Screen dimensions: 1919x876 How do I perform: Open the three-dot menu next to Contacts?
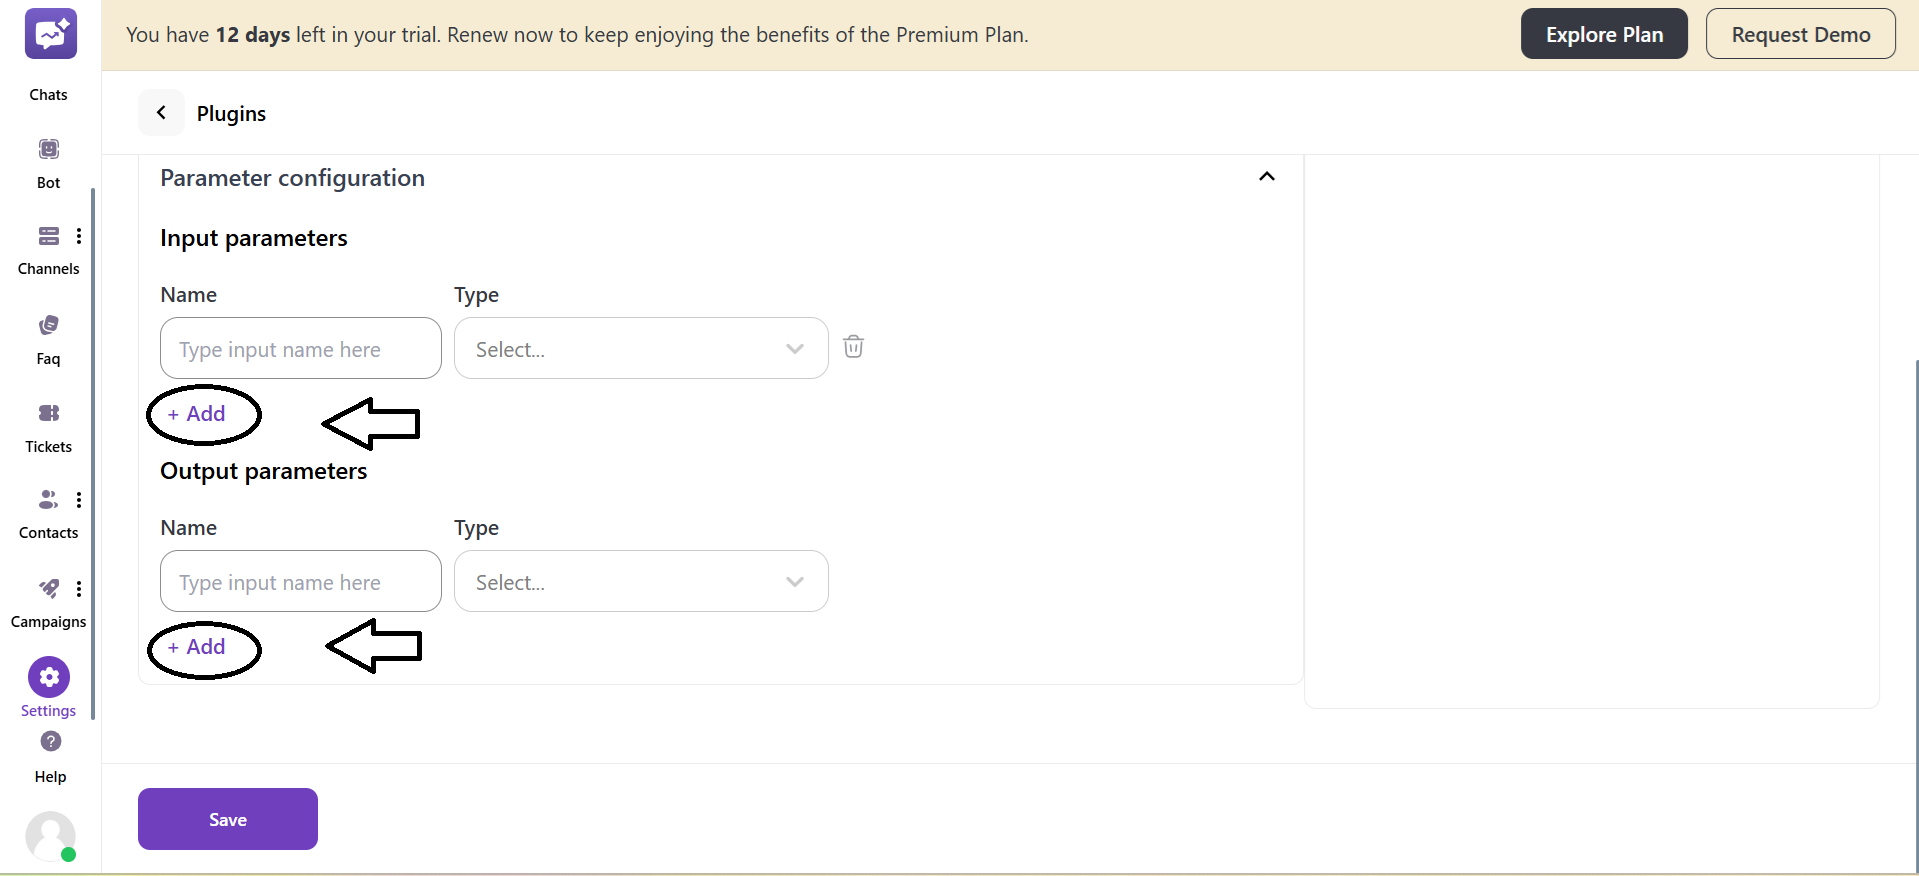point(80,500)
